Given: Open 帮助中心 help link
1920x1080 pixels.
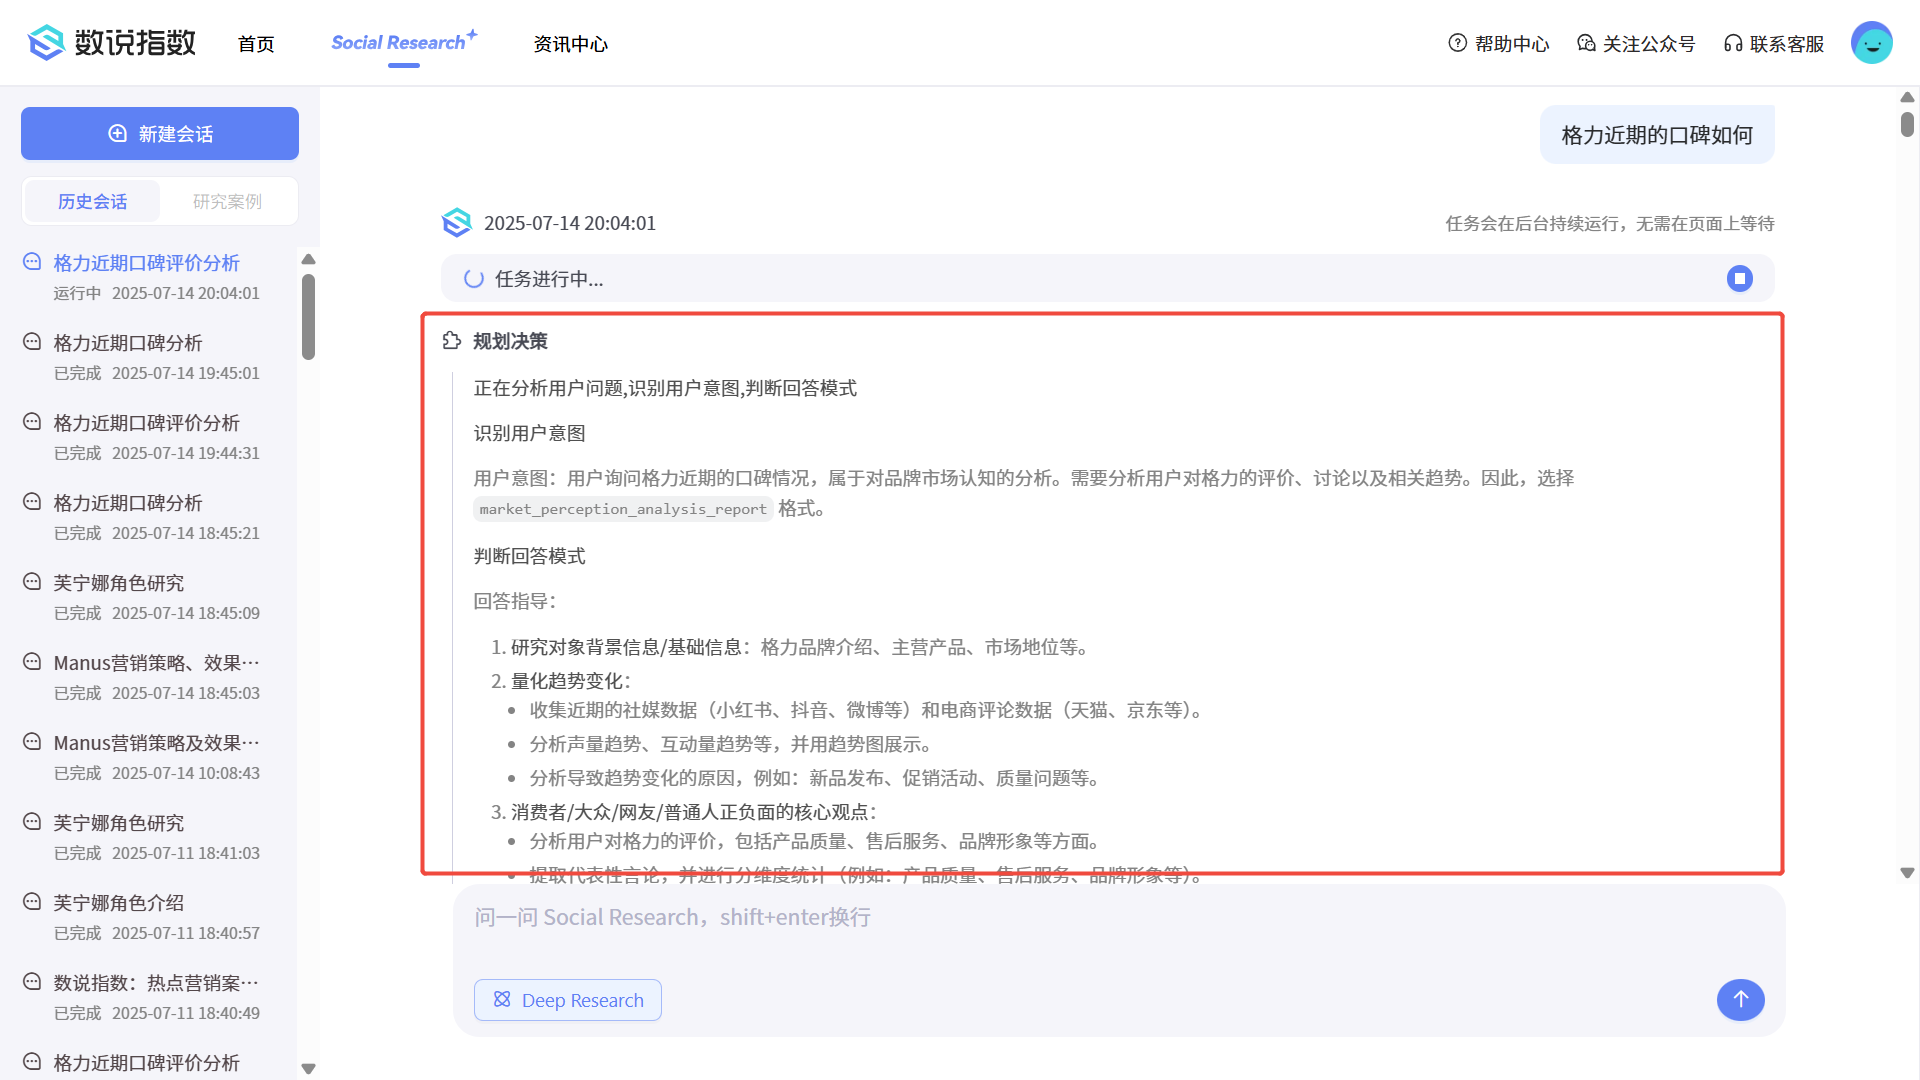Looking at the screenshot, I should click(1499, 44).
